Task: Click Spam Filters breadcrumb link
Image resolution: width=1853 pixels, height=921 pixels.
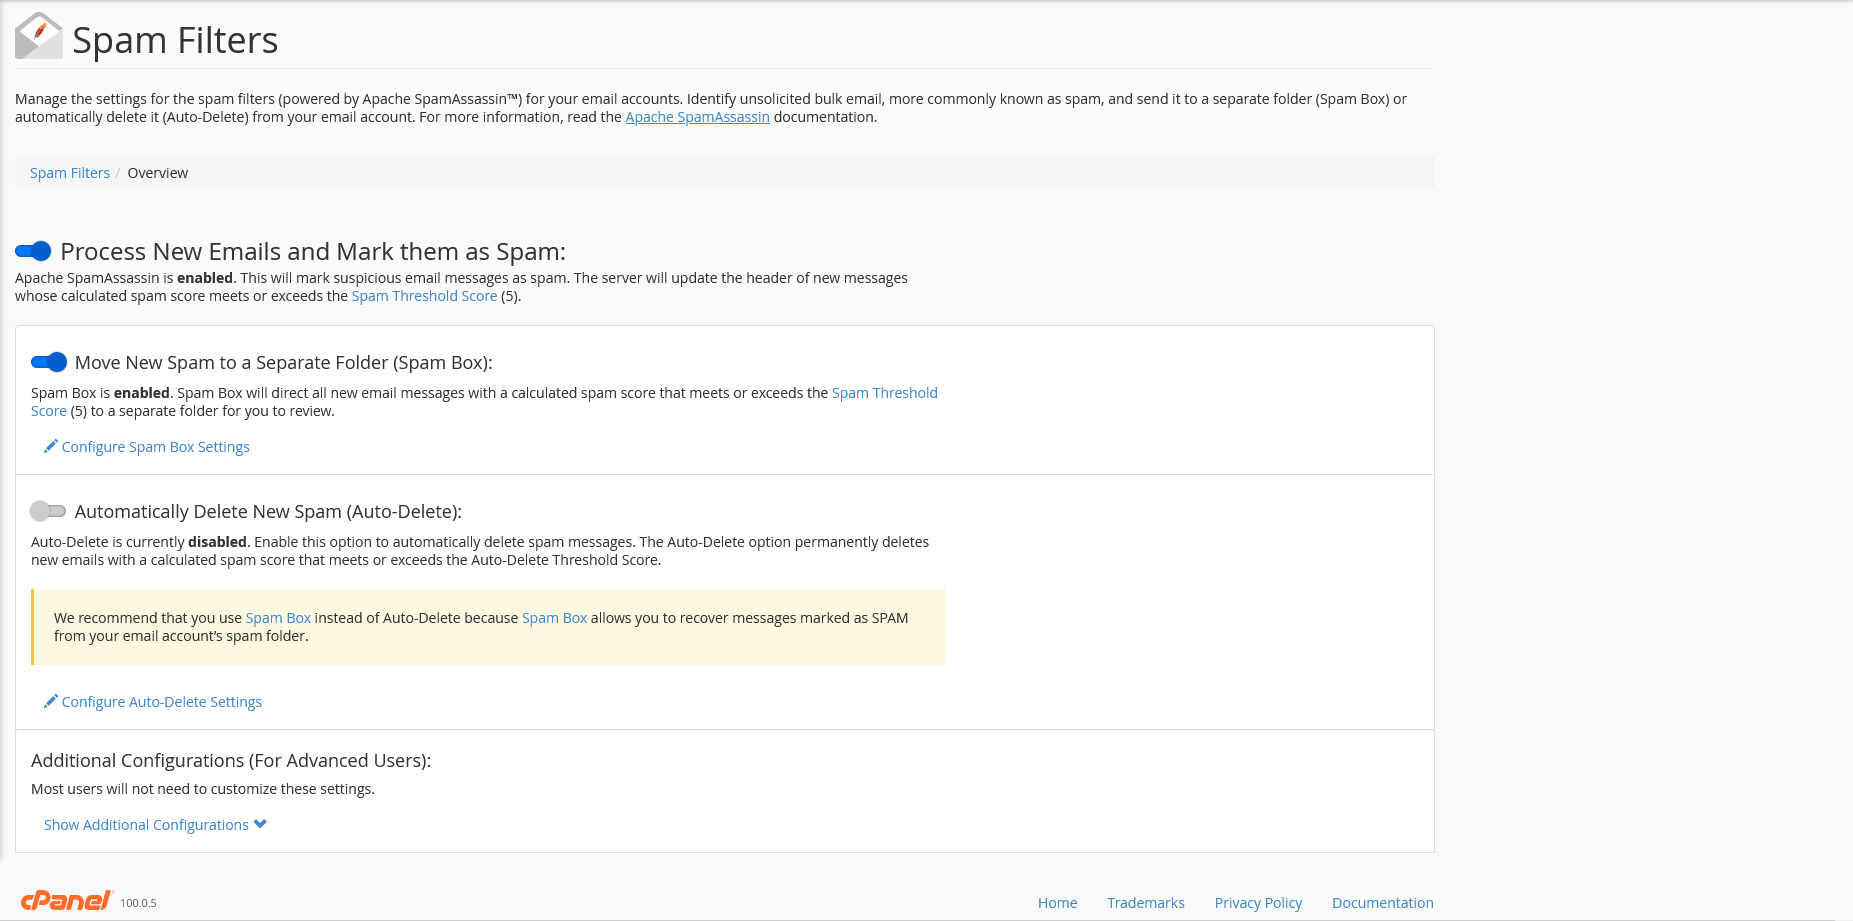Action: coord(70,173)
